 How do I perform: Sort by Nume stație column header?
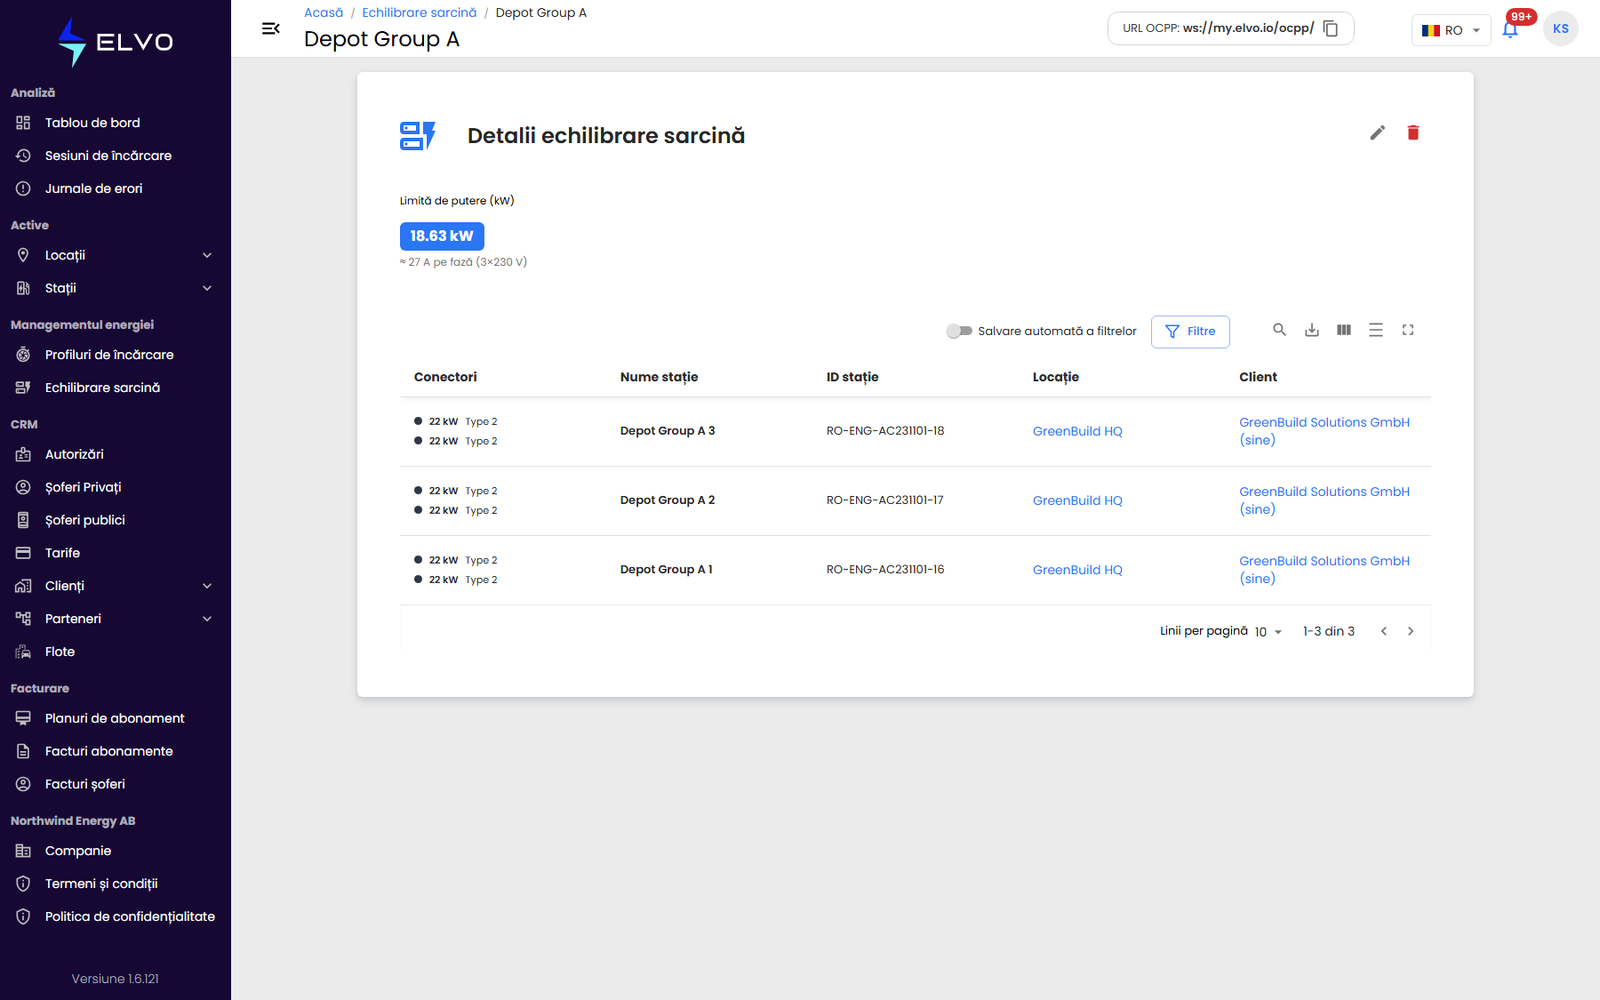click(659, 377)
